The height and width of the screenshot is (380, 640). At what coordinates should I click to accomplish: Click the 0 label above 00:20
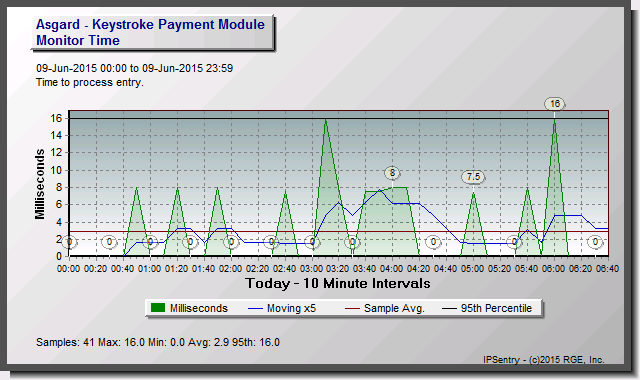109,242
